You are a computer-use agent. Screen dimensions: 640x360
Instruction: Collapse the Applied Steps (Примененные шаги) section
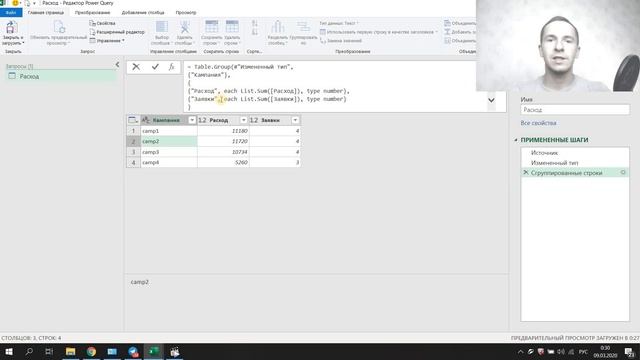(x=516, y=140)
